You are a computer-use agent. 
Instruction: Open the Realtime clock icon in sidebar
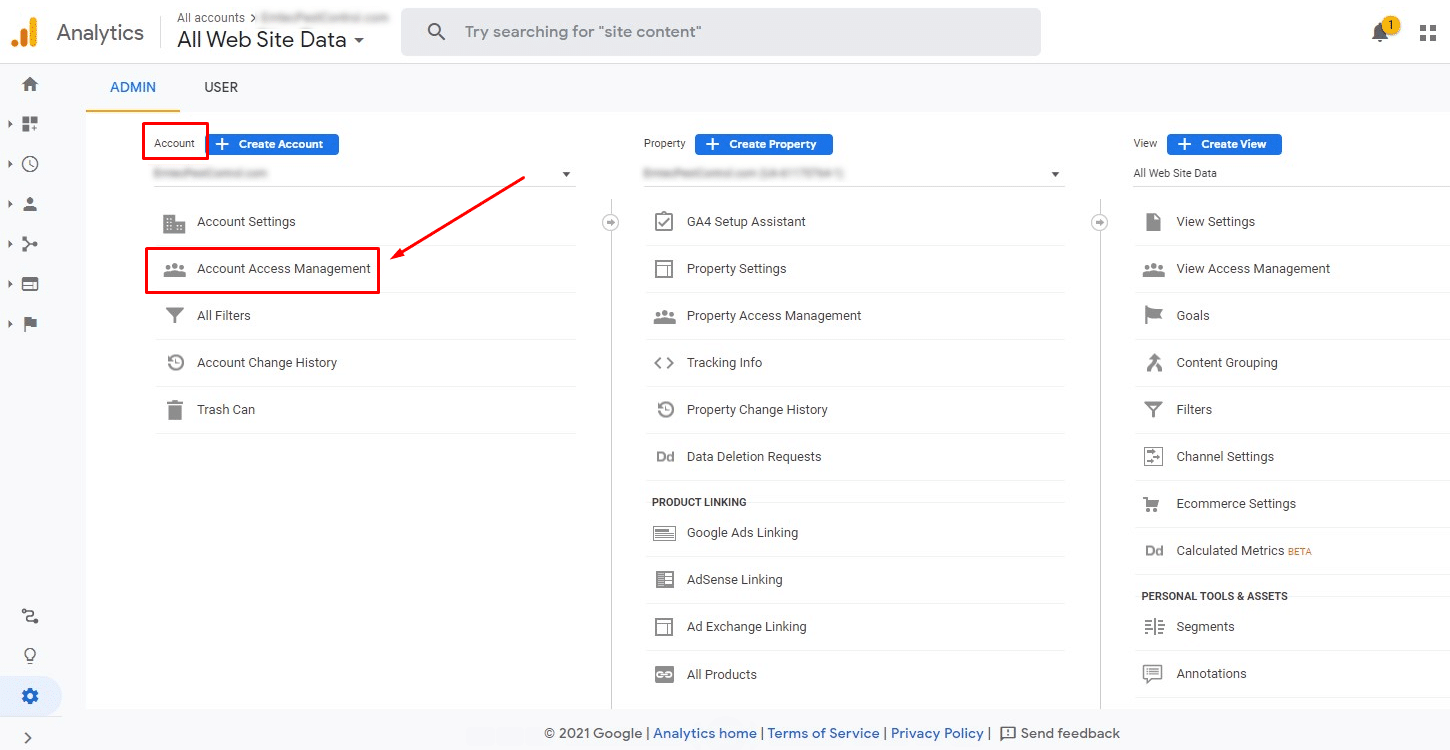(30, 164)
